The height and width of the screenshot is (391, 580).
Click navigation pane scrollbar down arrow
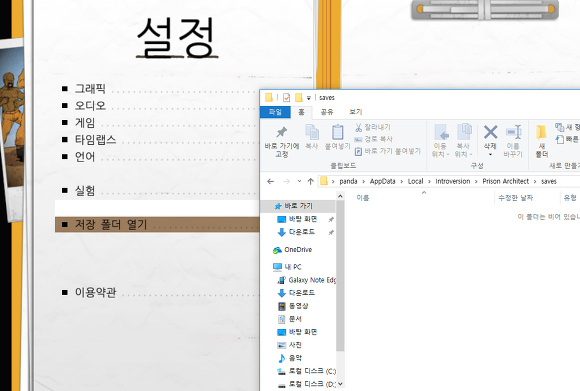340,384
